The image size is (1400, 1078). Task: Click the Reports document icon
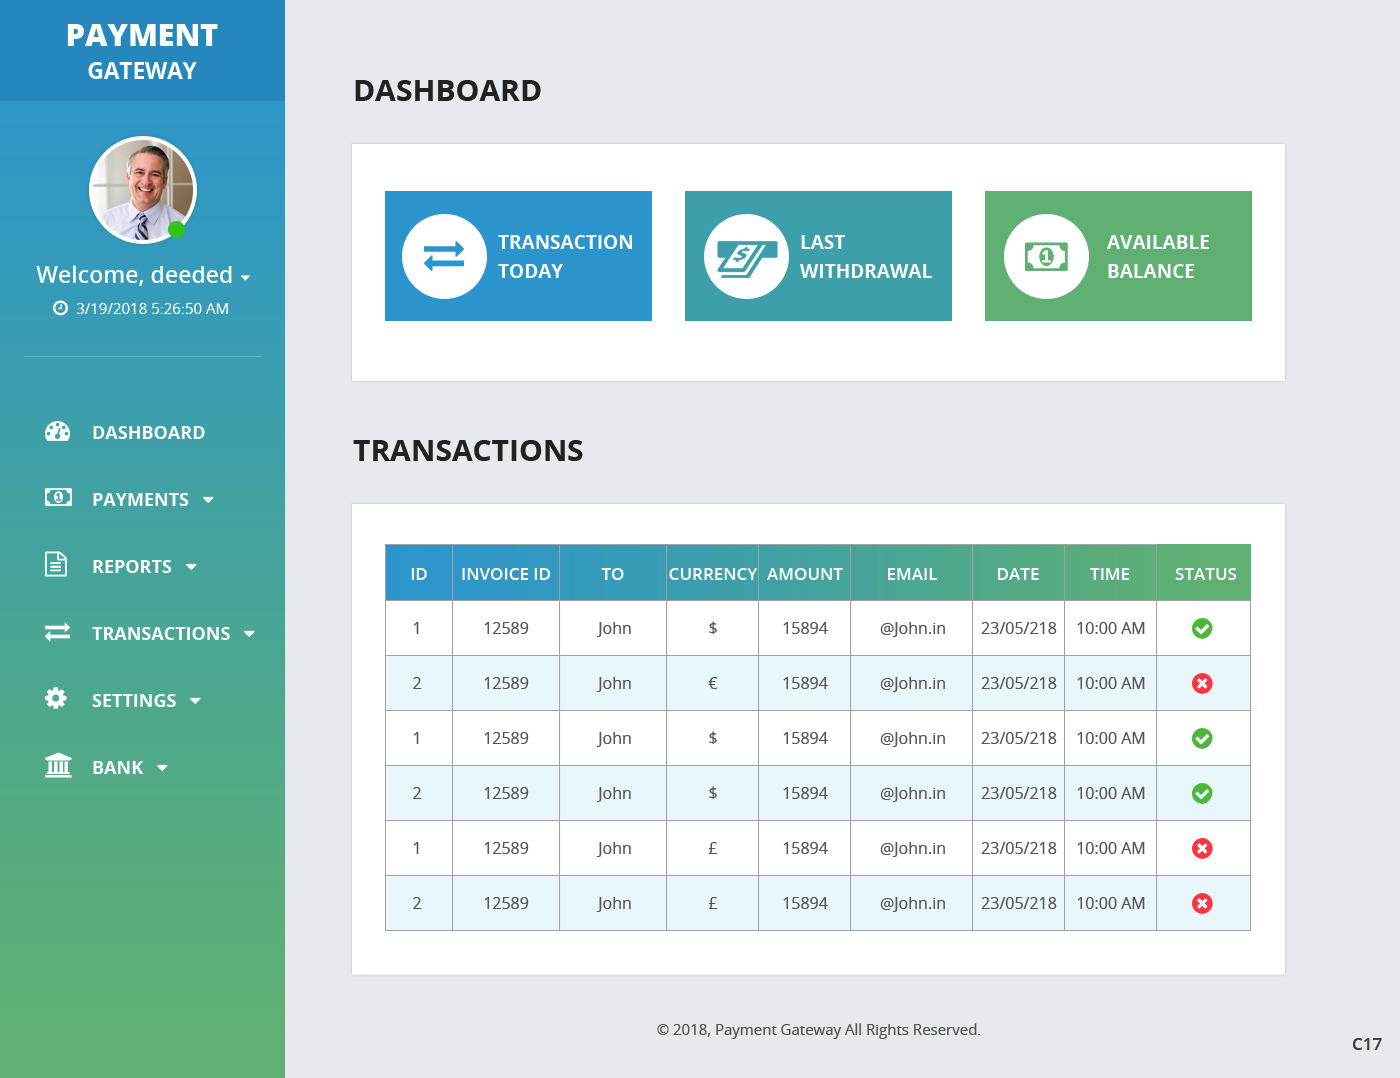(x=56, y=565)
